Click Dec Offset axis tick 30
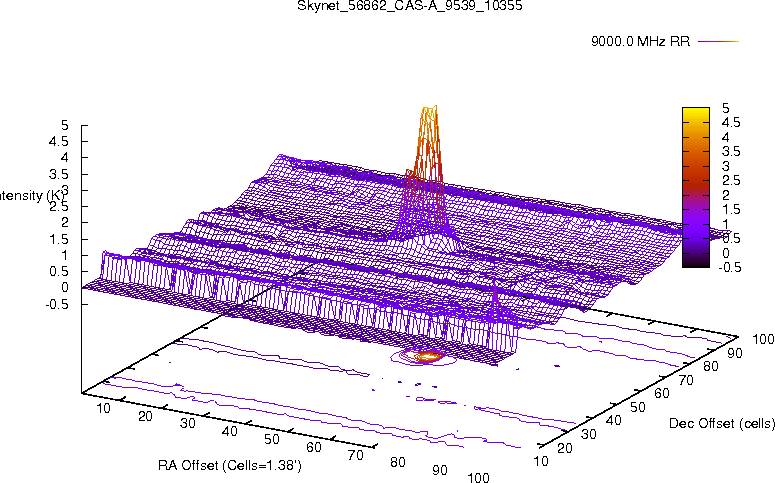Screen dimensions: 775x483 589,435
